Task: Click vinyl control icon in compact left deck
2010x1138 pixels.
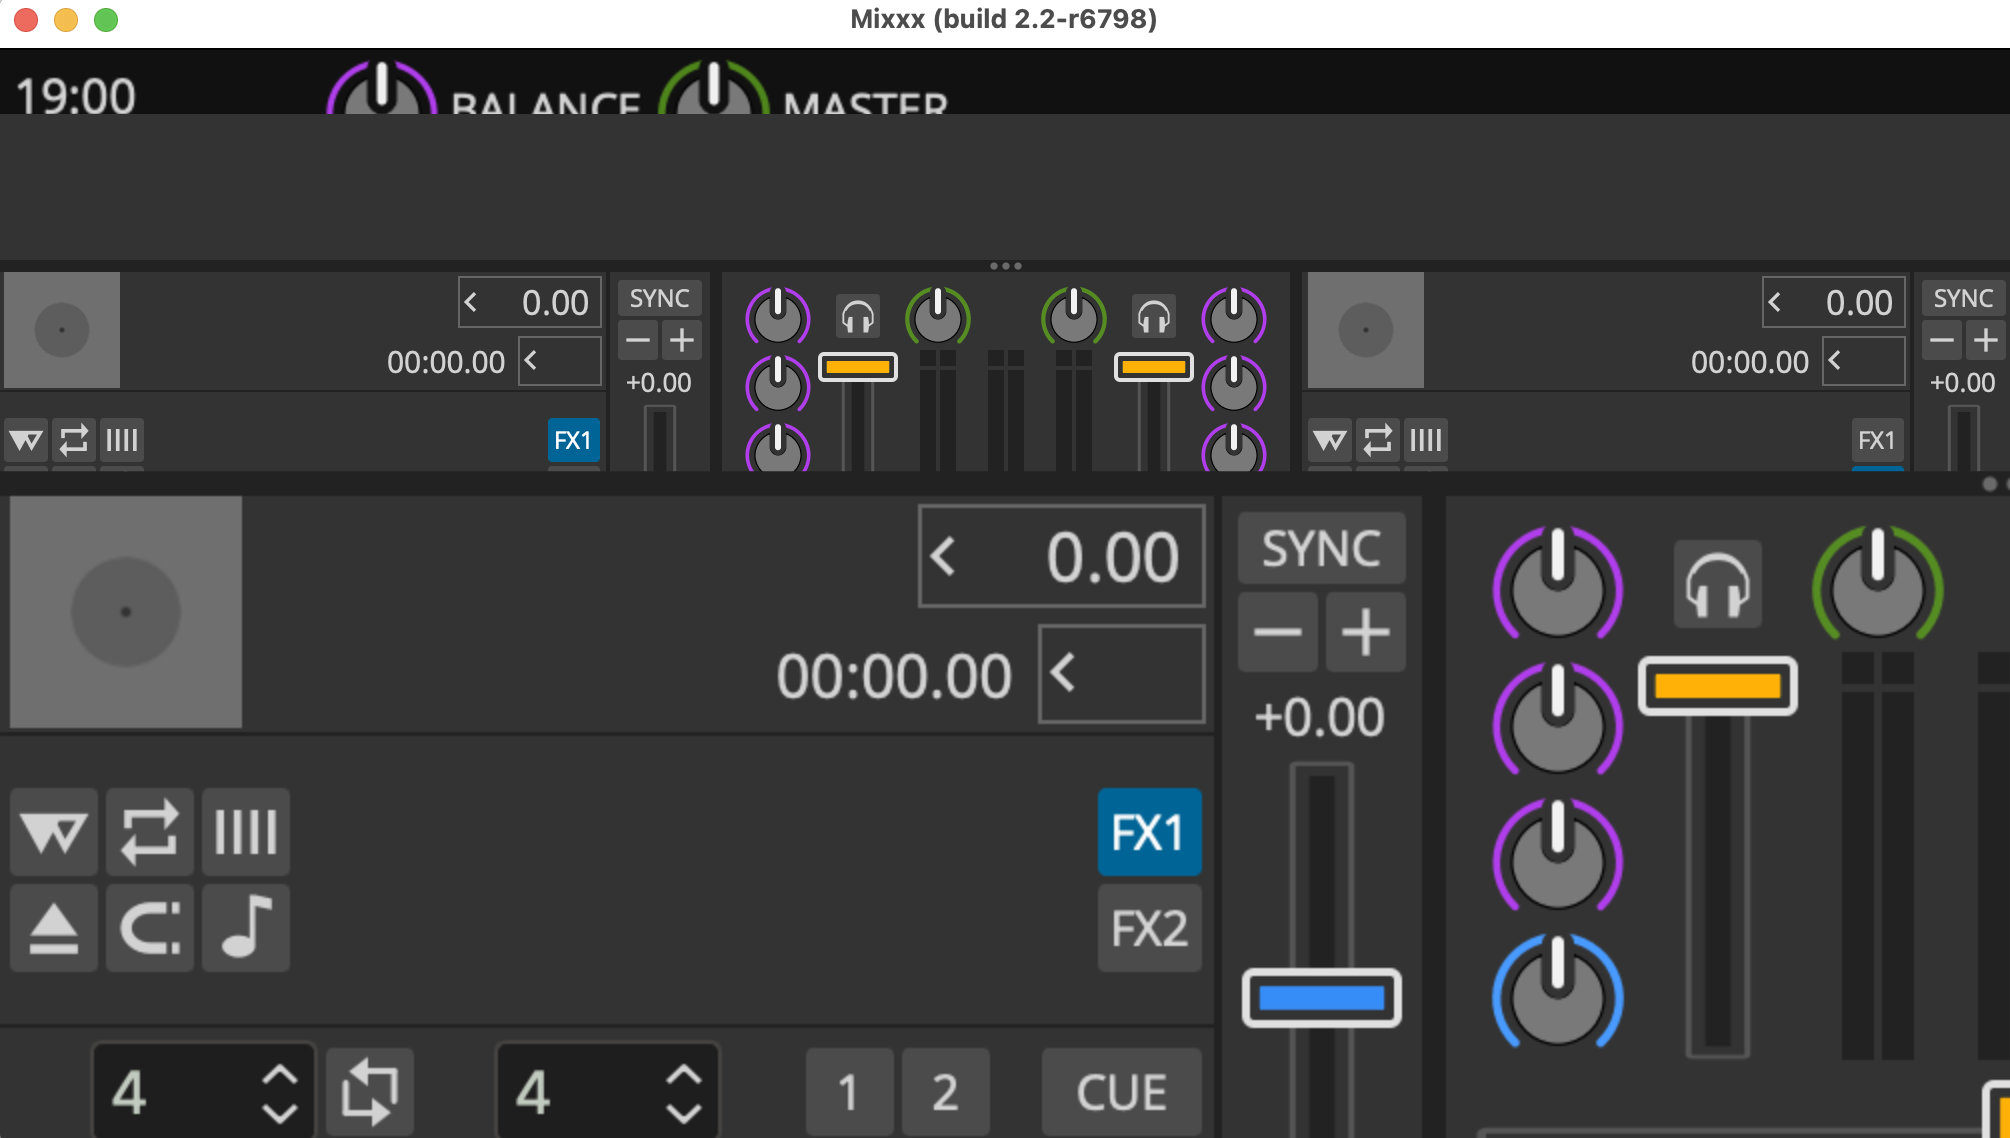Action: tap(26, 440)
